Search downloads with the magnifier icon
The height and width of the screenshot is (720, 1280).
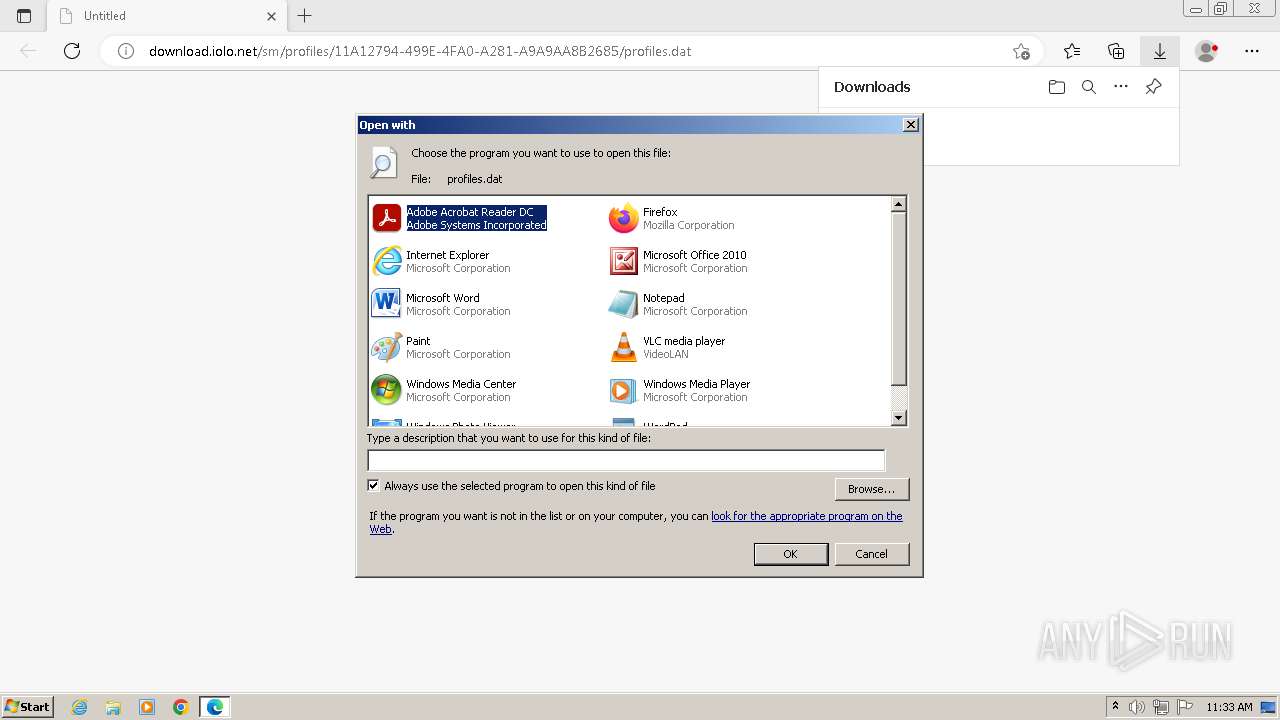click(x=1089, y=87)
